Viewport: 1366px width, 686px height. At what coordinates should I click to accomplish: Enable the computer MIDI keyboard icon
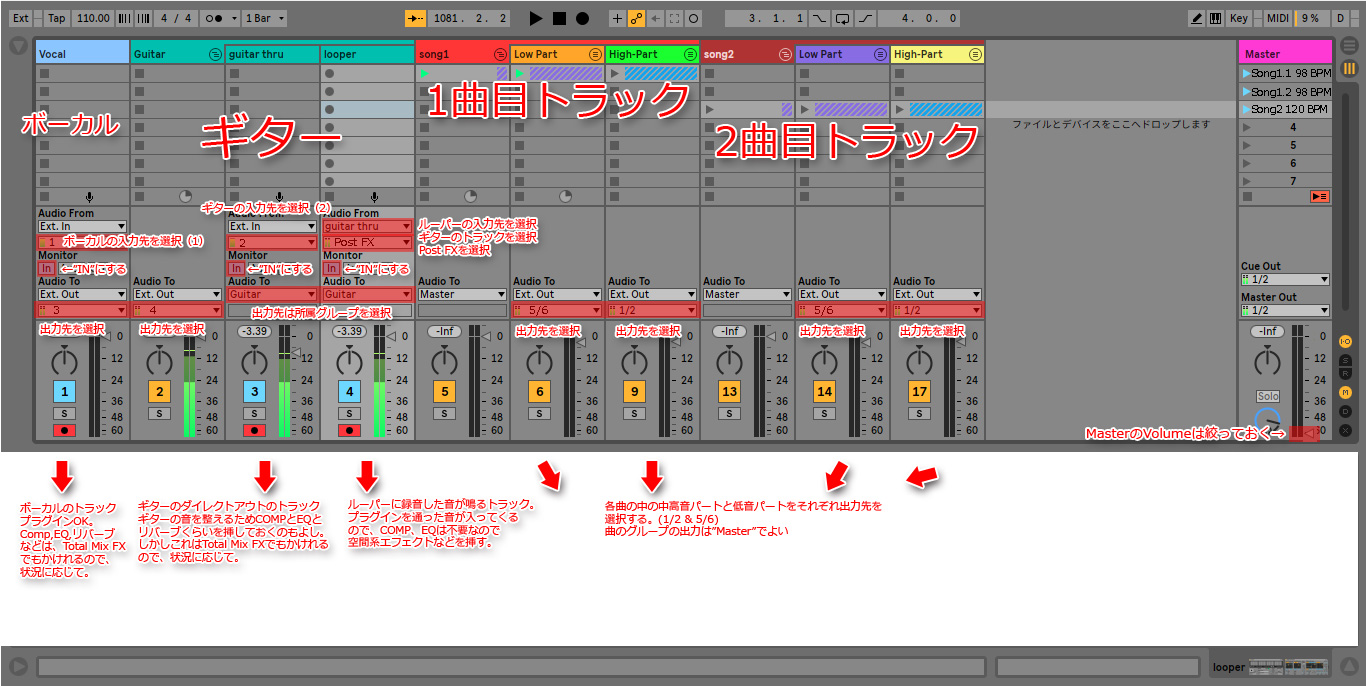pos(1215,18)
